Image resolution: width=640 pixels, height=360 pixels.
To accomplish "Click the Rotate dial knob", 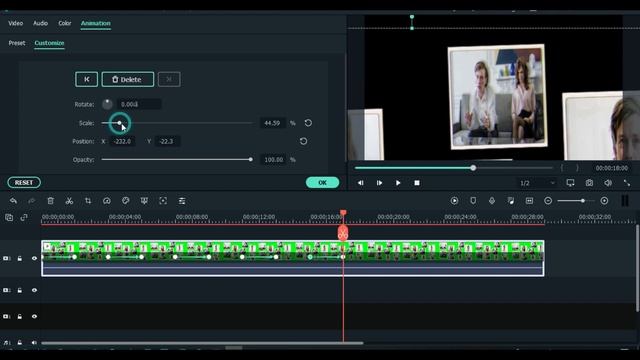I will point(107,104).
